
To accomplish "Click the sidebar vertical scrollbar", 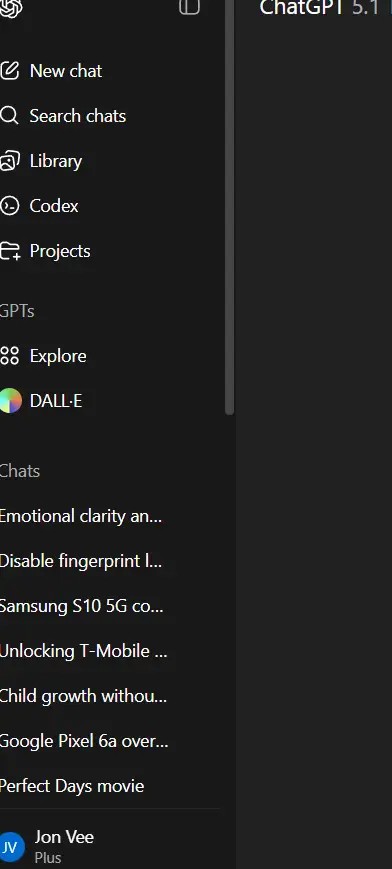I will tap(230, 207).
